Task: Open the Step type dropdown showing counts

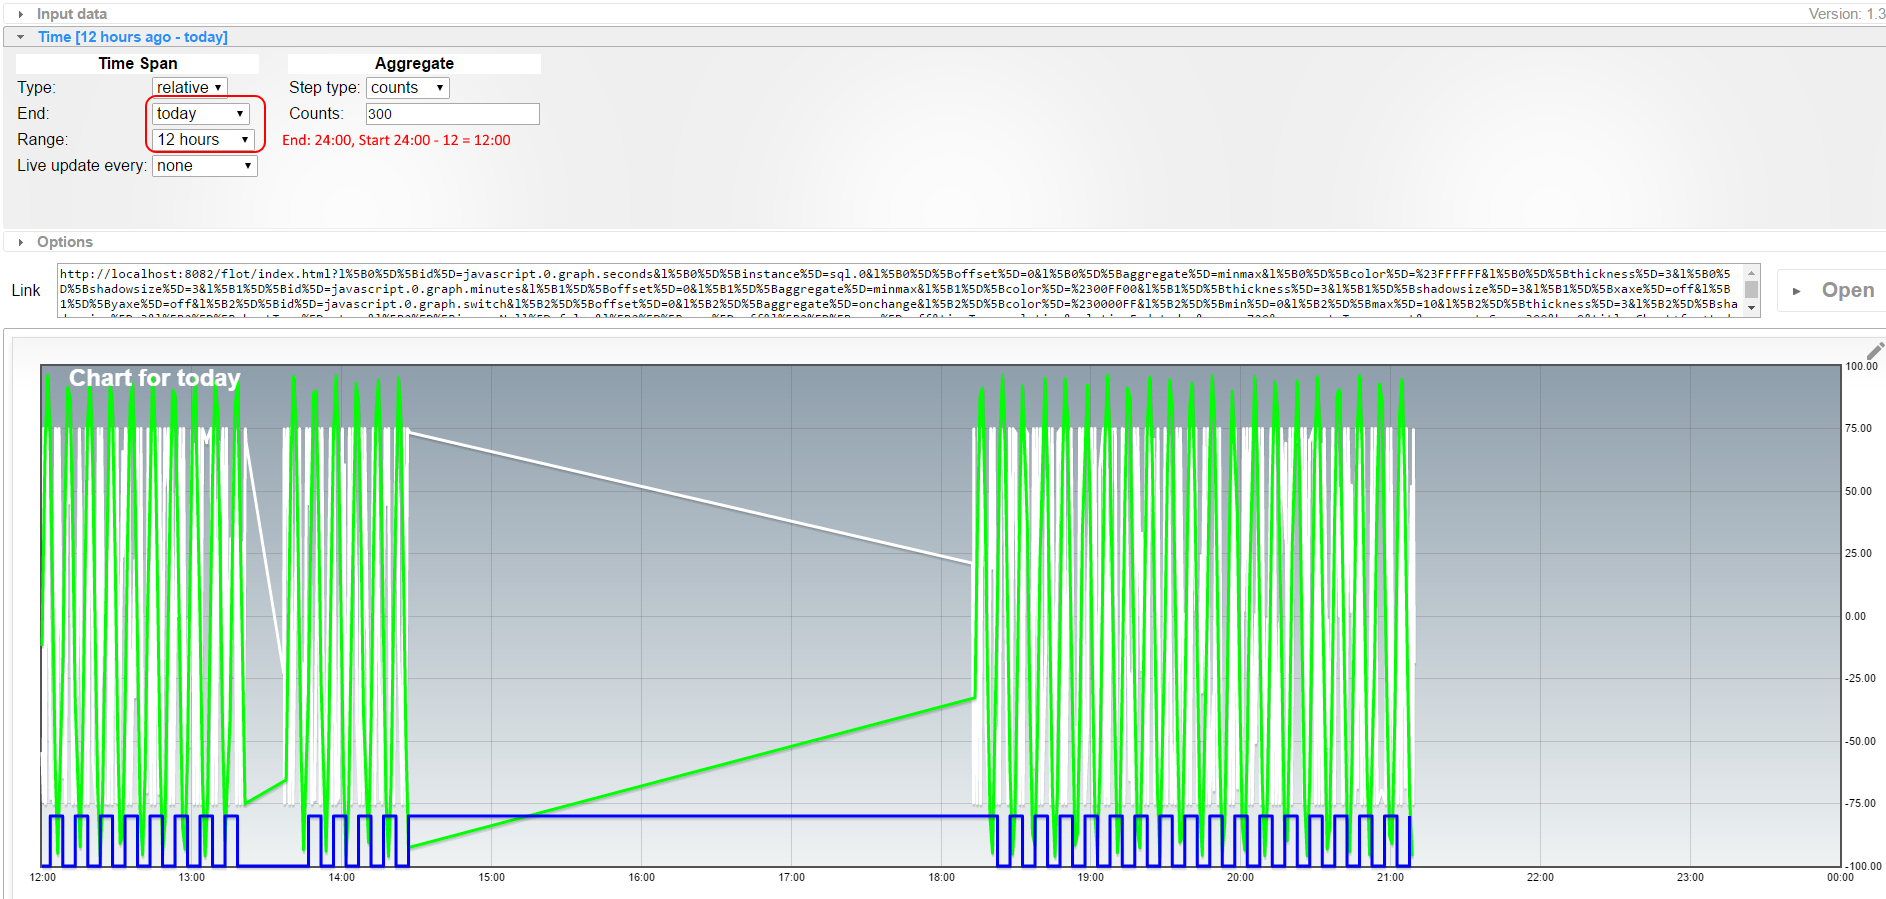Action: (408, 88)
